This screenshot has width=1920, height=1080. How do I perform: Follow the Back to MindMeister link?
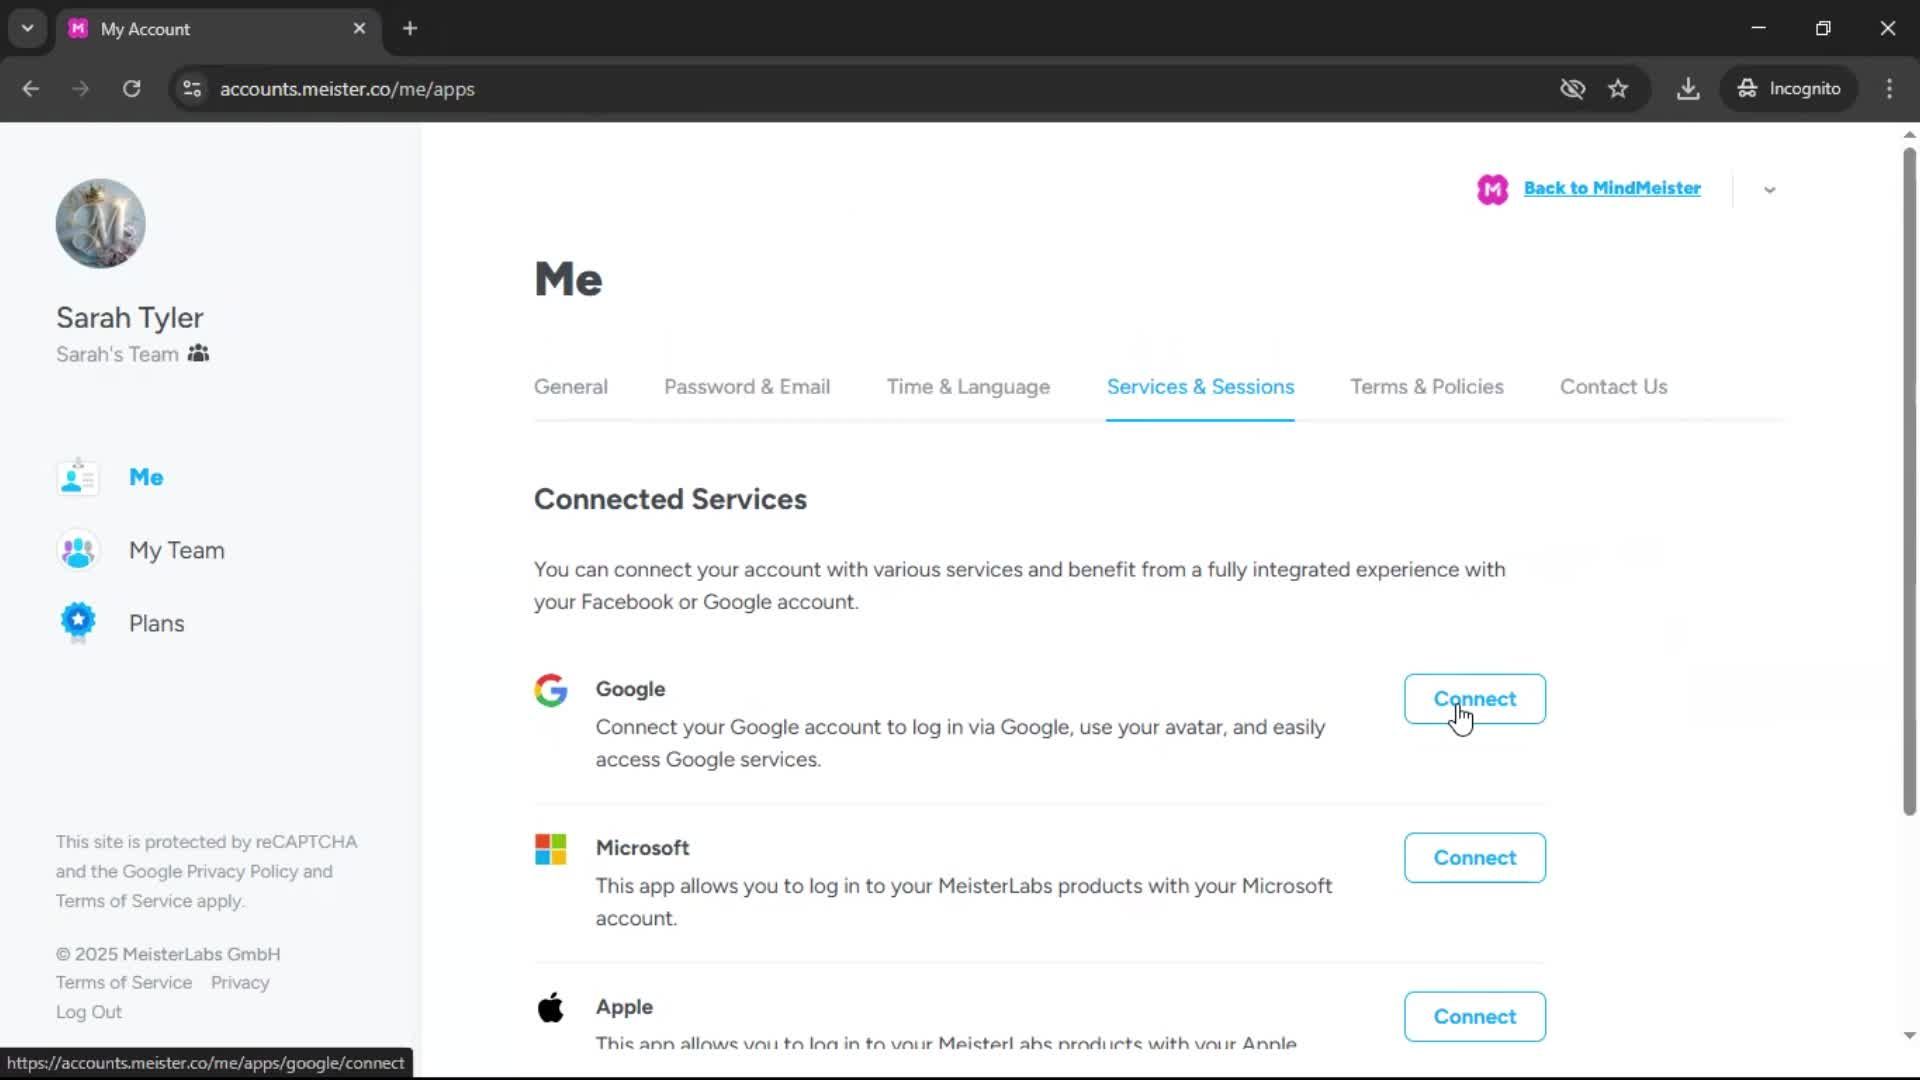coord(1611,188)
